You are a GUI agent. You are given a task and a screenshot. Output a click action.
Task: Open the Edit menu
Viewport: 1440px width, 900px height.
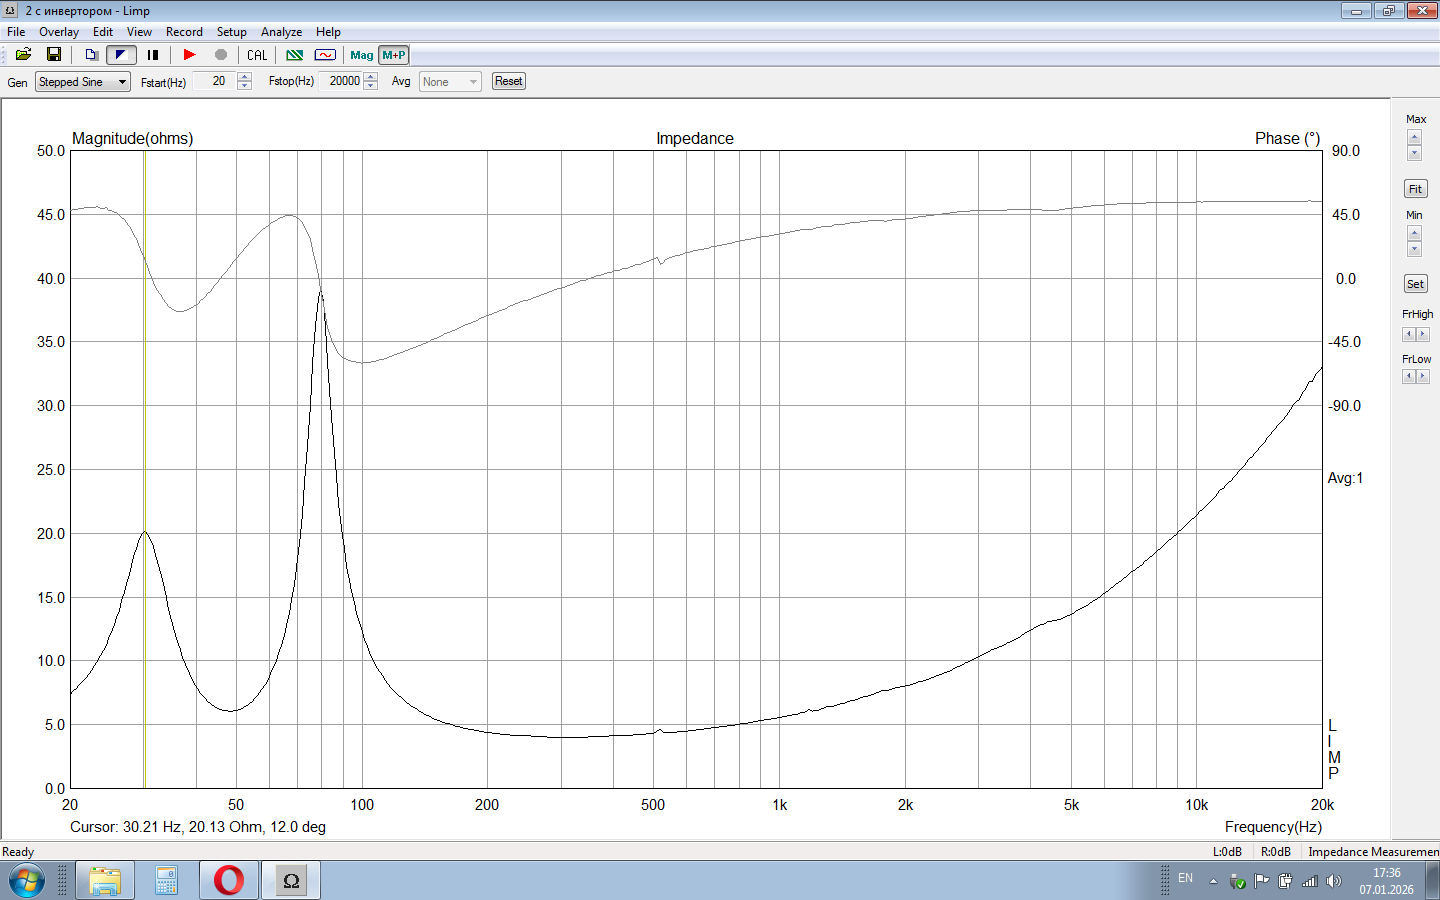pyautogui.click(x=103, y=32)
